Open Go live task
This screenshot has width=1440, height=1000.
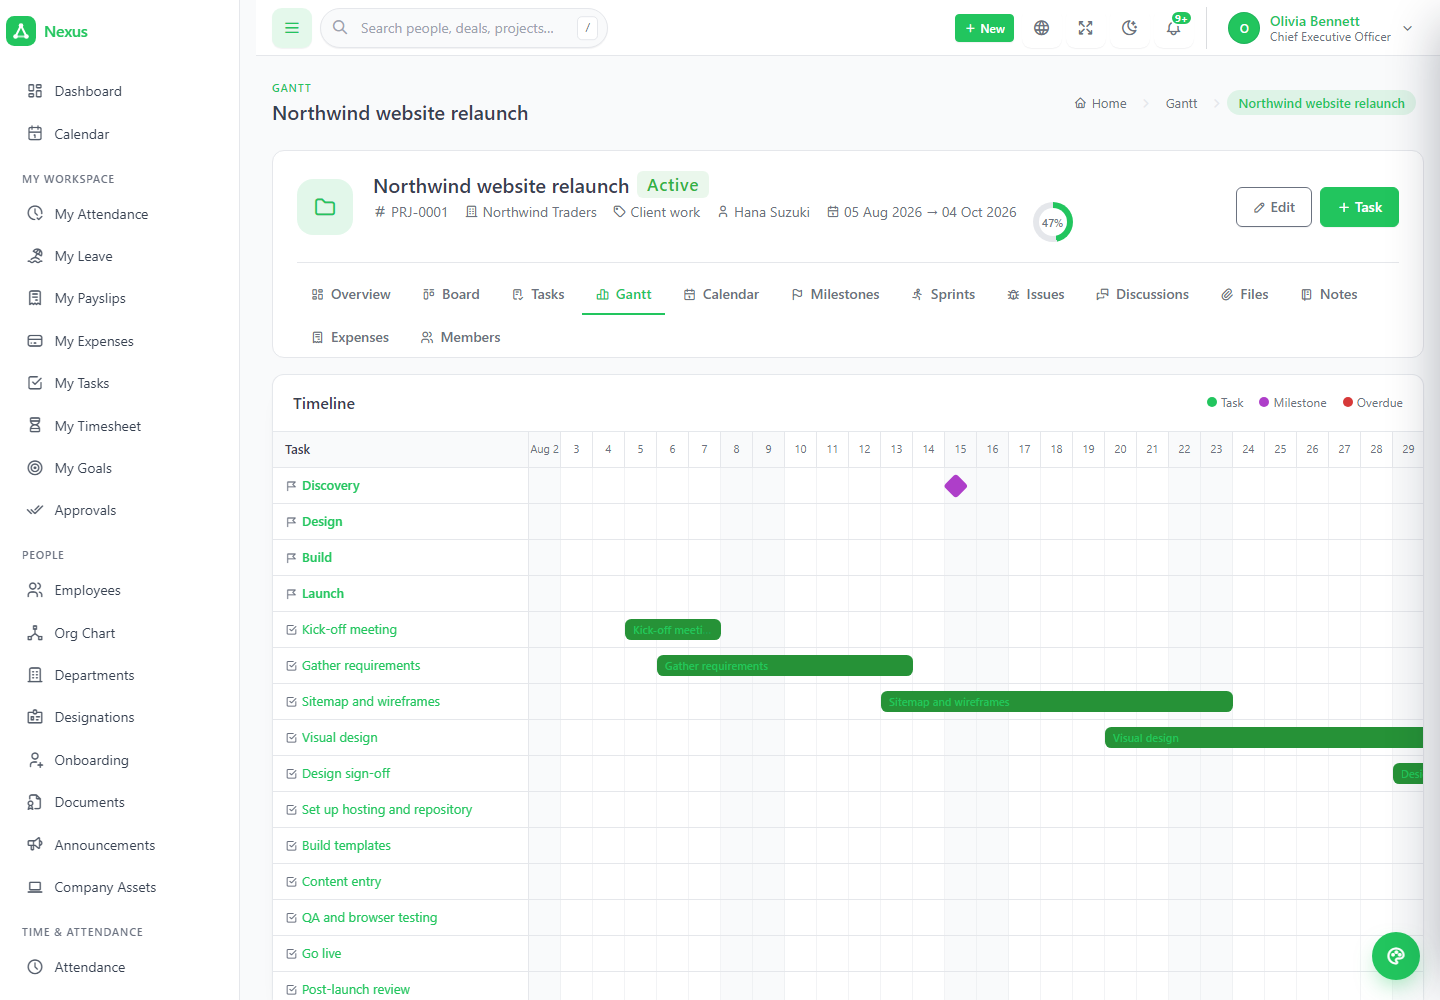coord(321,954)
